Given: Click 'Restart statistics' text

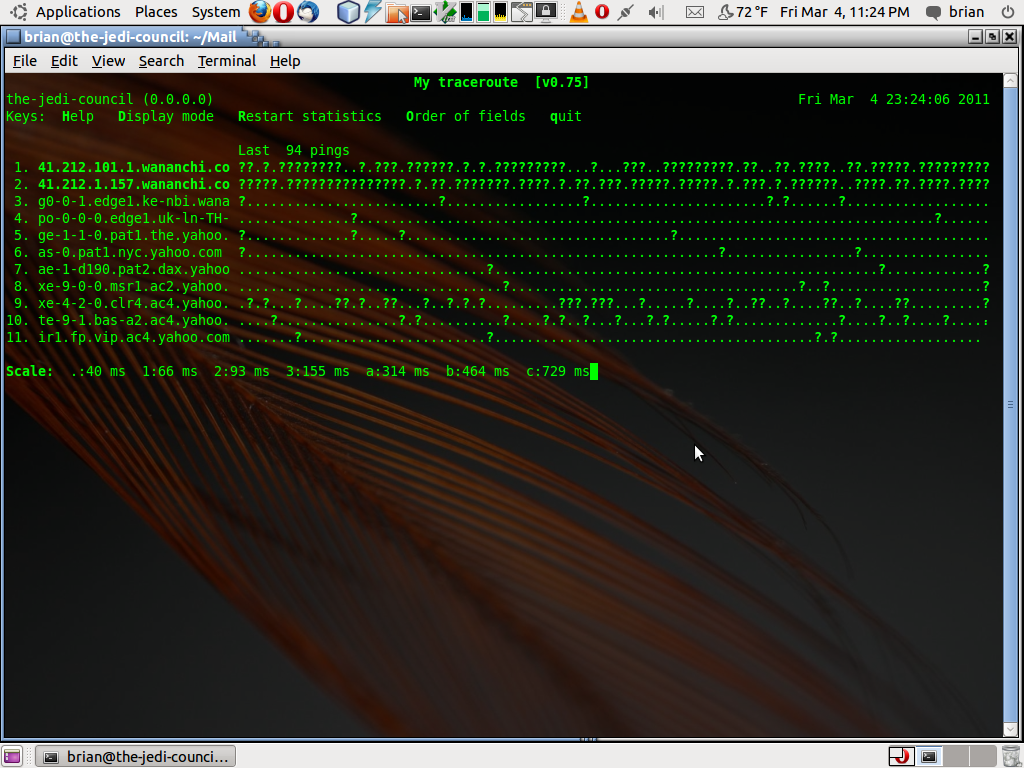Looking at the screenshot, I should click(310, 116).
